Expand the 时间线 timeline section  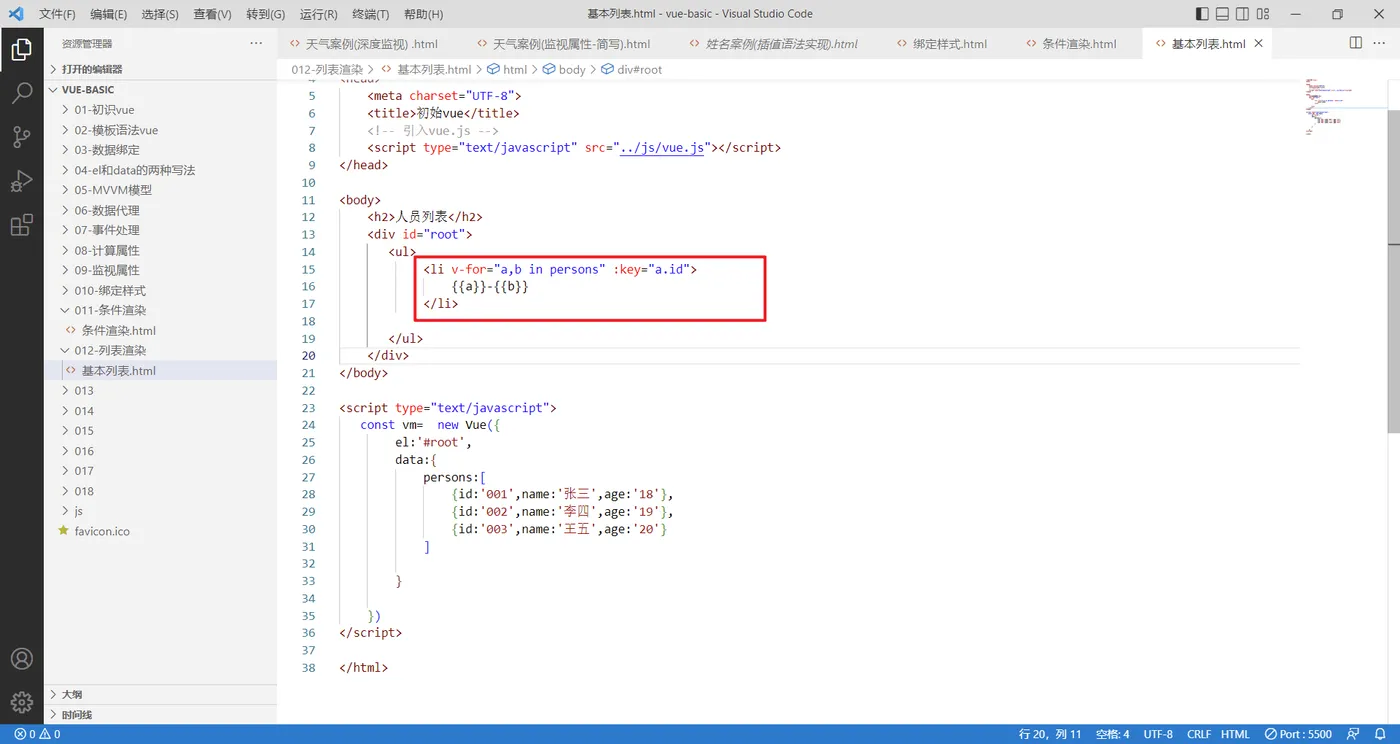point(160,715)
